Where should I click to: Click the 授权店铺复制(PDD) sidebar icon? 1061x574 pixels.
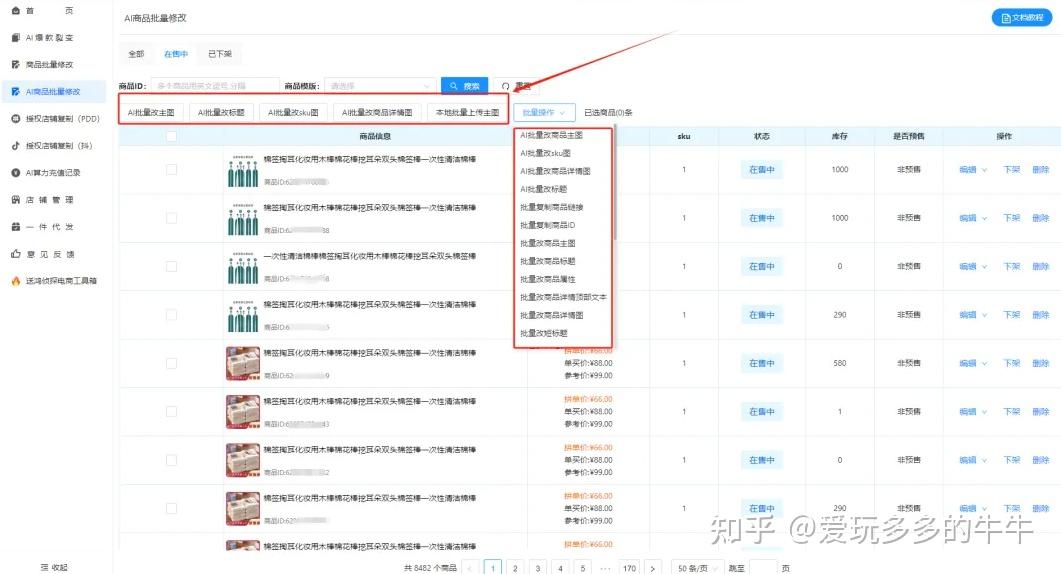pyautogui.click(x=15, y=118)
